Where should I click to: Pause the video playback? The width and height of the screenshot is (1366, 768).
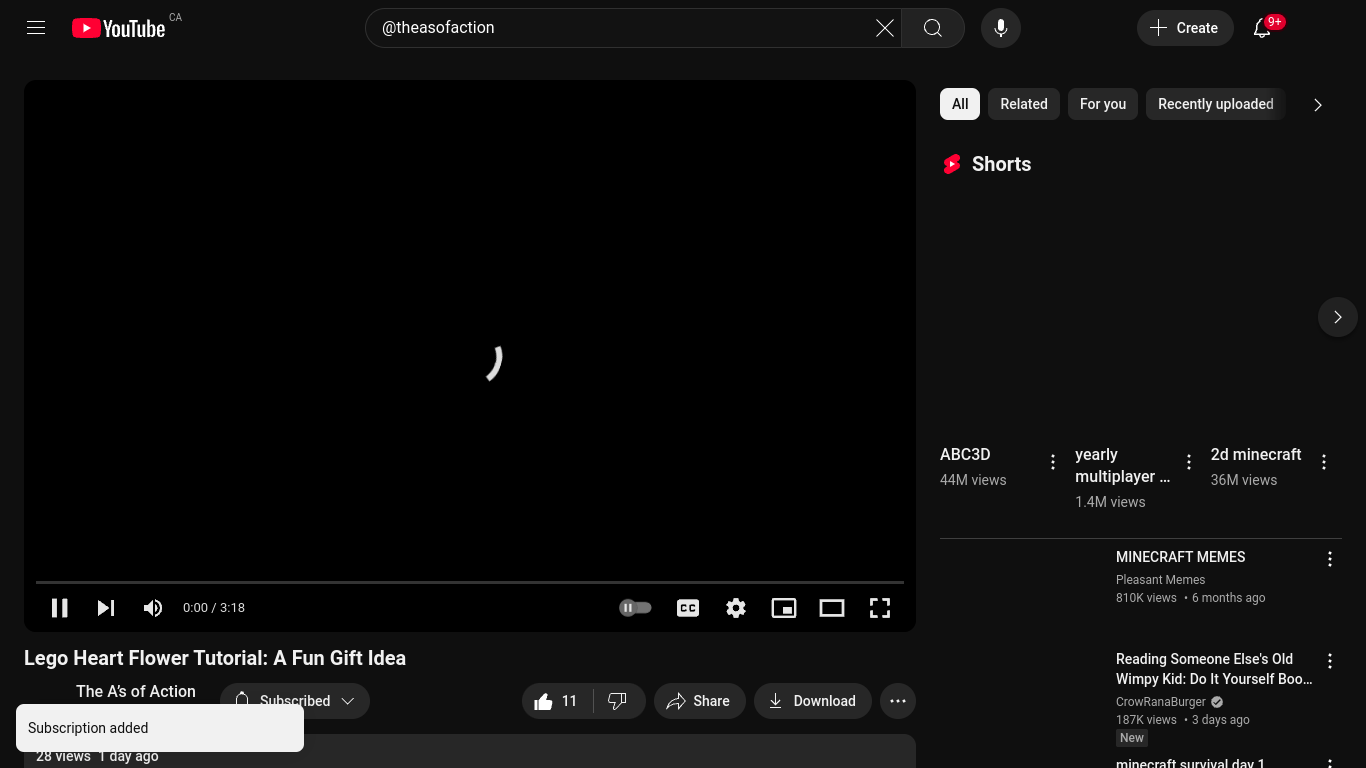tap(60, 608)
